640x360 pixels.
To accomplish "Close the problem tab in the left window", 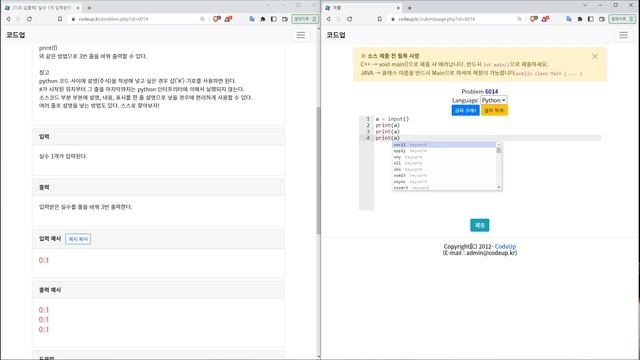I will coord(78,7).
